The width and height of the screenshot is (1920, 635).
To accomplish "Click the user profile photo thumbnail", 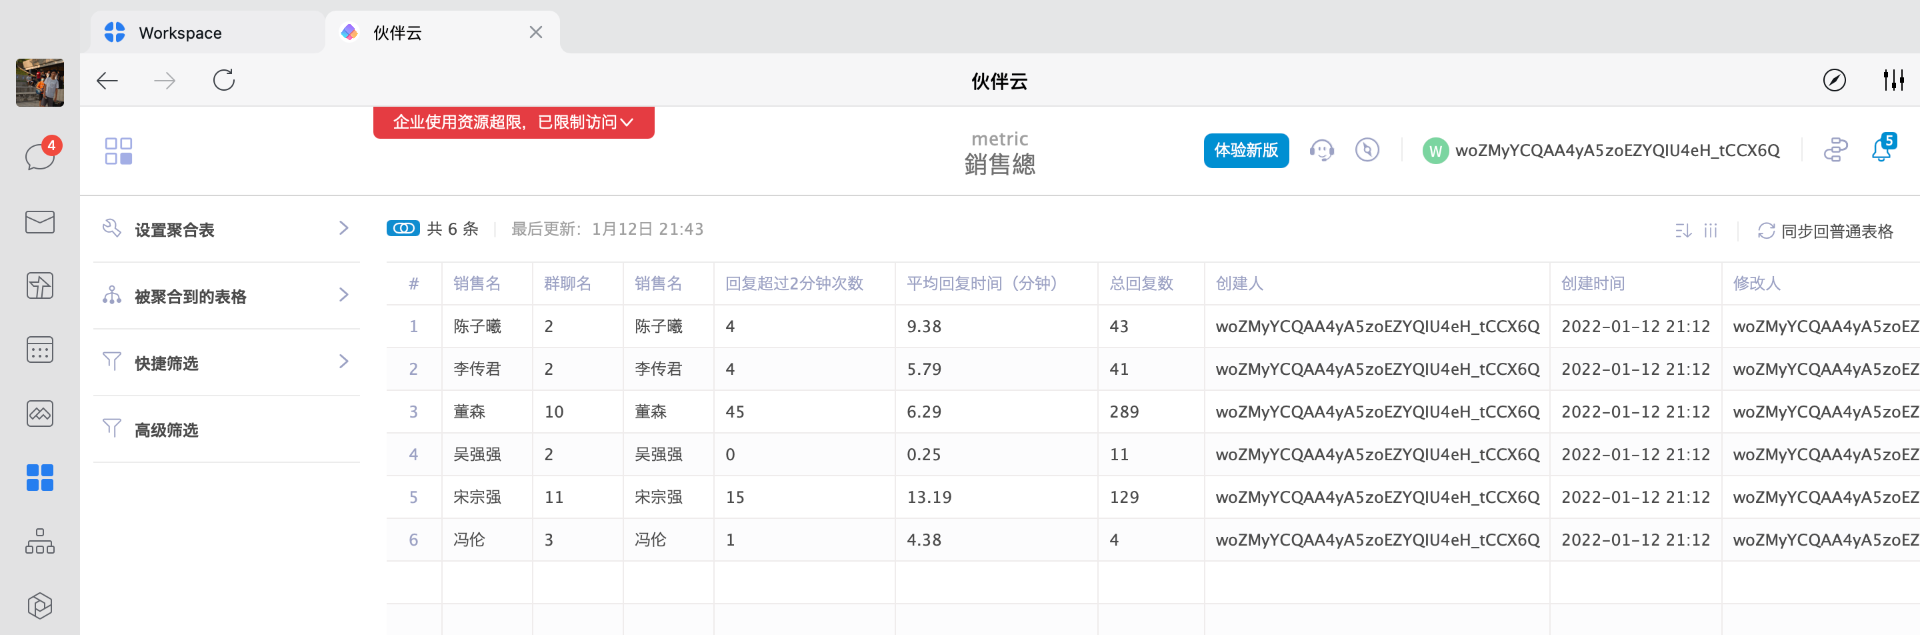I will (40, 83).
